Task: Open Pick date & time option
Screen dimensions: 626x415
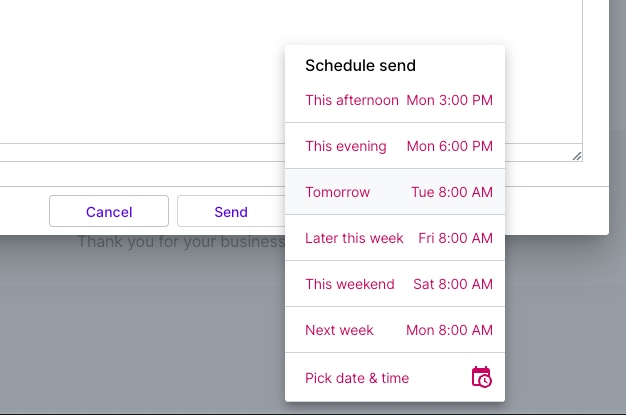Action: pyautogui.click(x=395, y=378)
